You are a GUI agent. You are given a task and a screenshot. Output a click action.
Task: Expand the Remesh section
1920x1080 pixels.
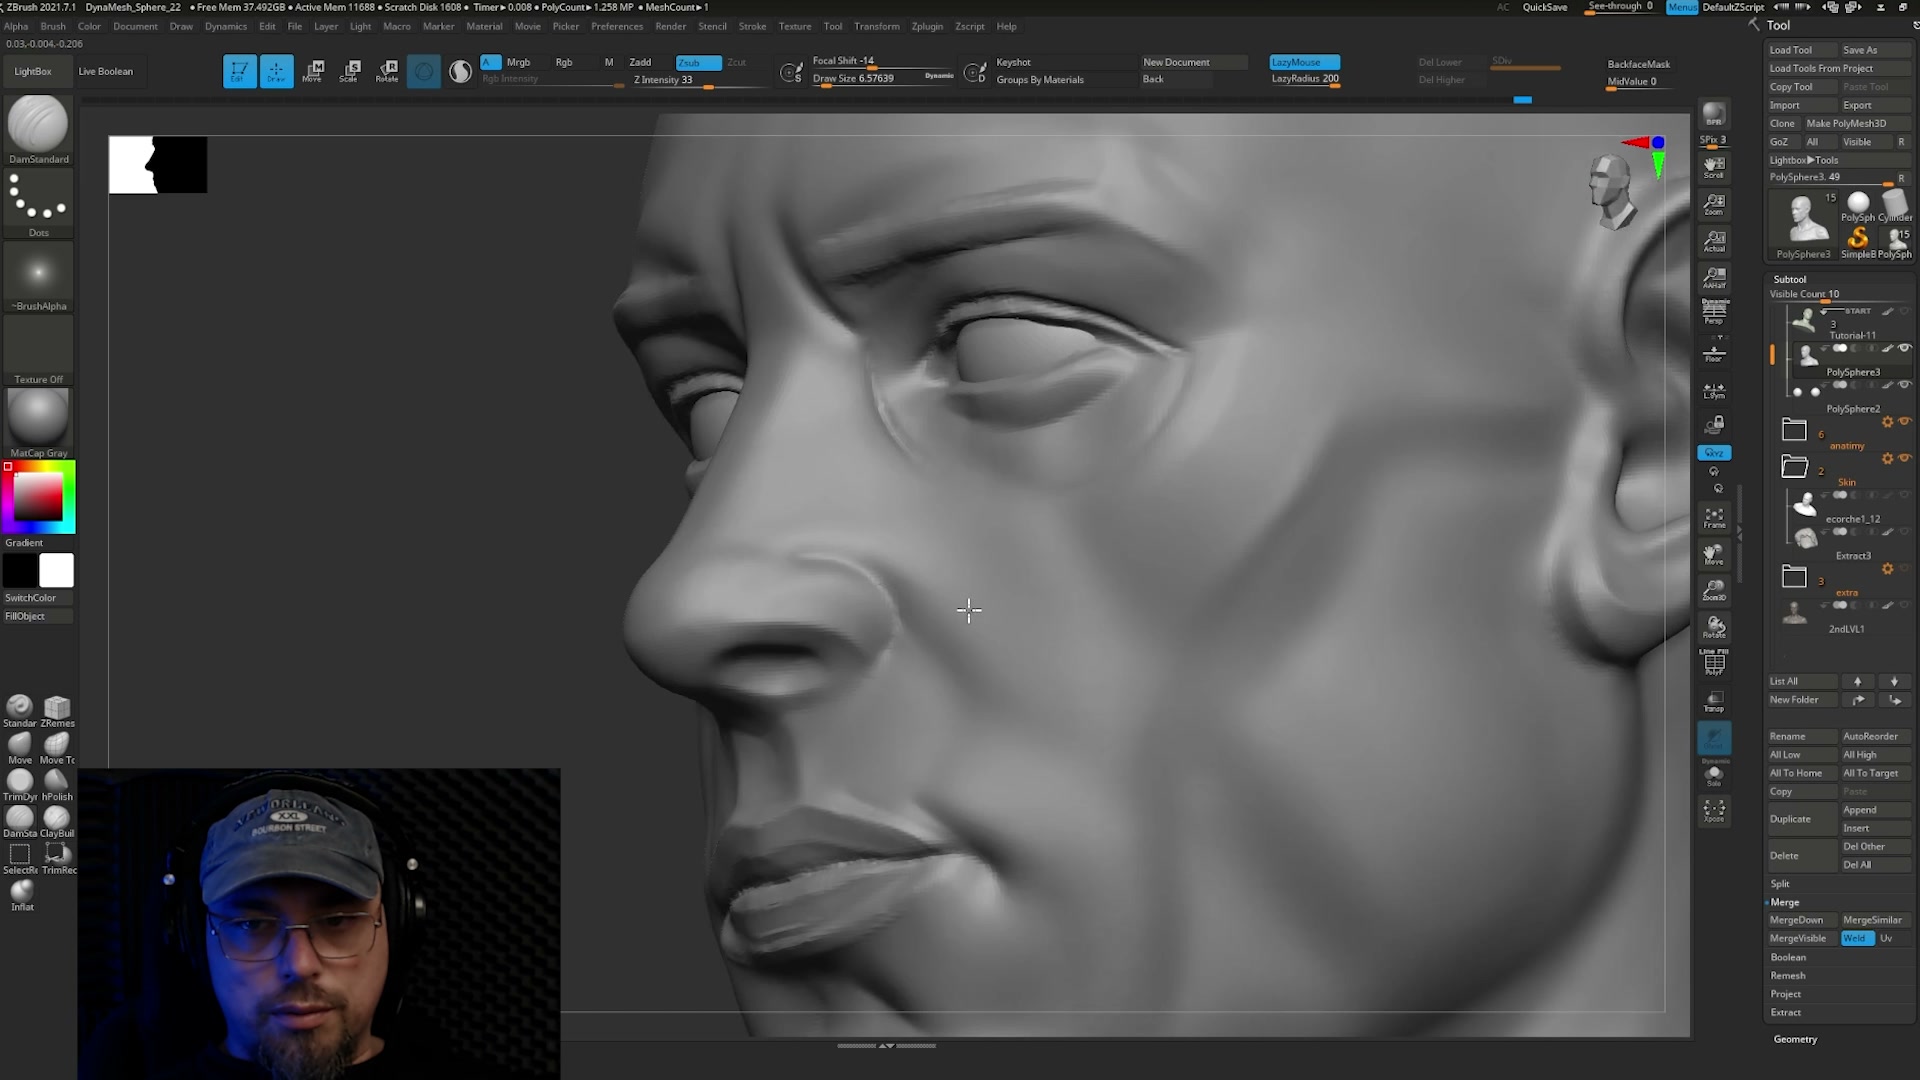coord(1788,975)
